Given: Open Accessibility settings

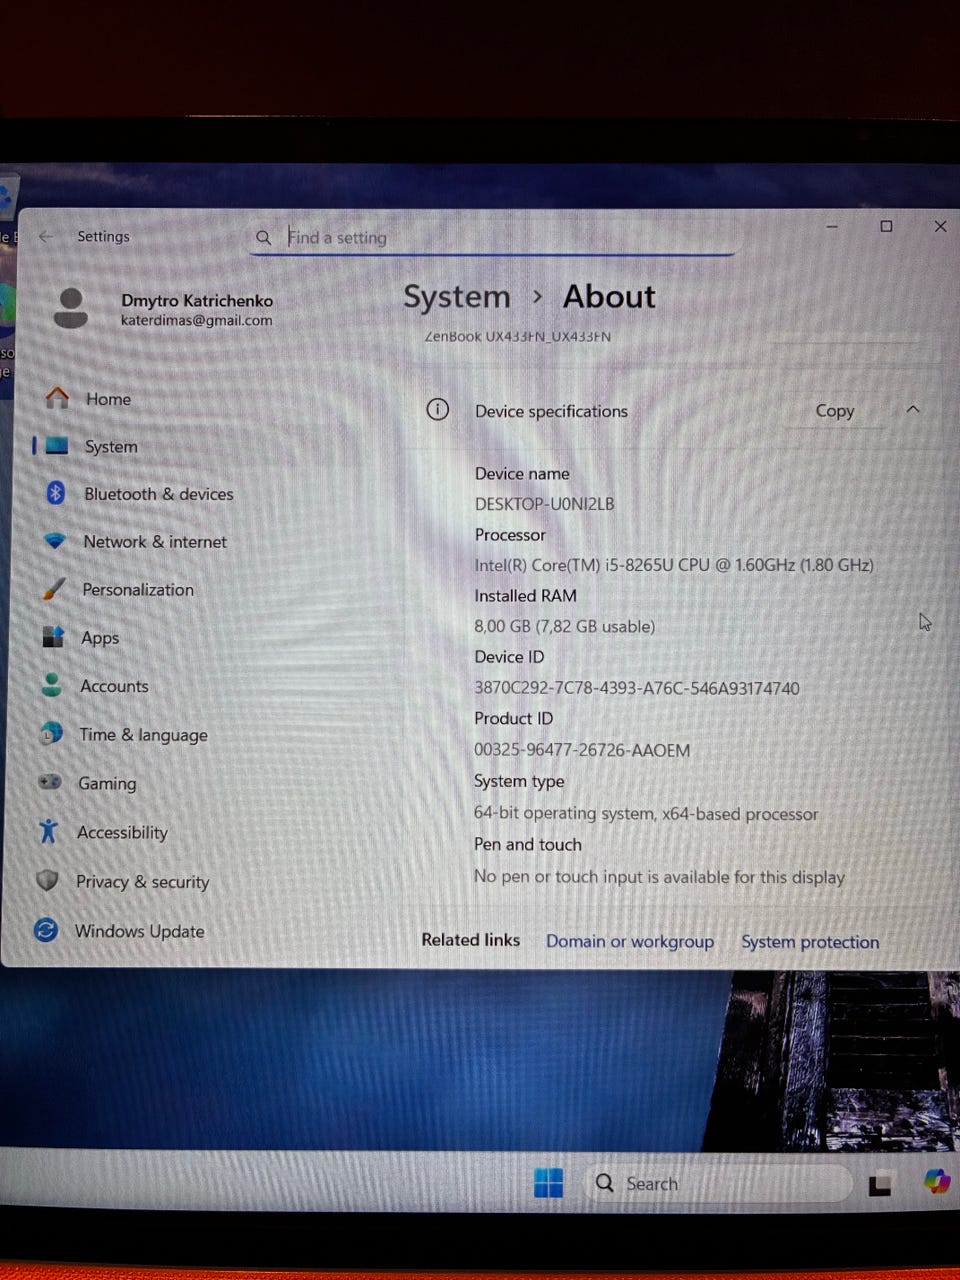Looking at the screenshot, I should tap(122, 832).
